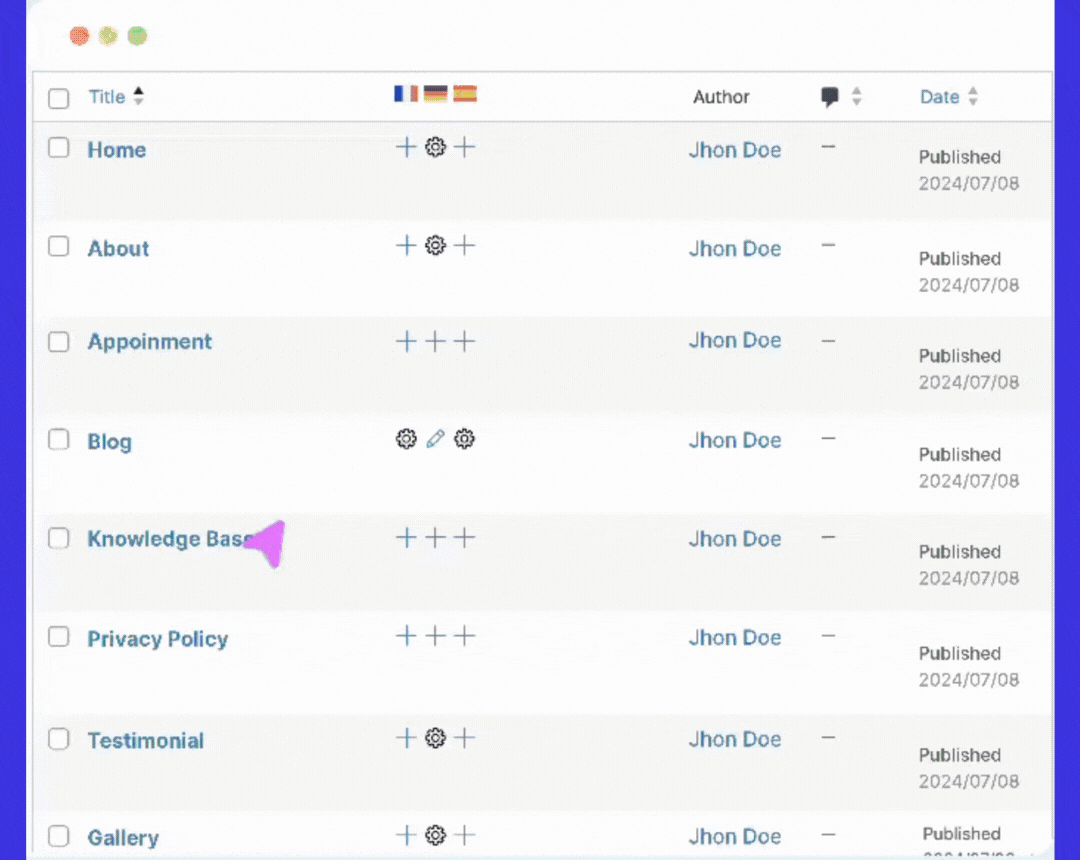Open the Knowledge Base page link
This screenshot has height=860, width=1080.
(165, 539)
